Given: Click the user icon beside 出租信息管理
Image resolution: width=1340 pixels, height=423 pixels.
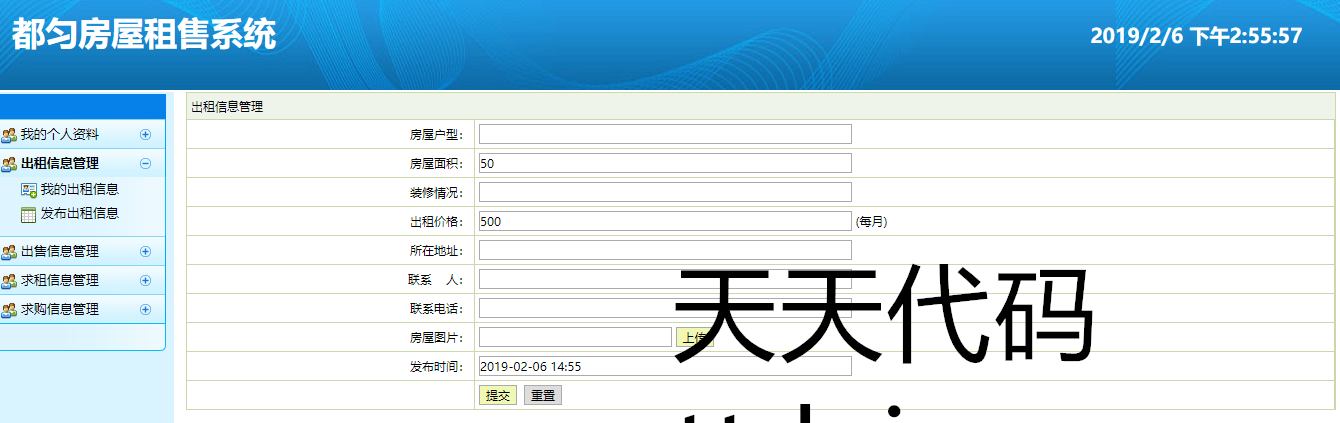Looking at the screenshot, I should click(9, 164).
